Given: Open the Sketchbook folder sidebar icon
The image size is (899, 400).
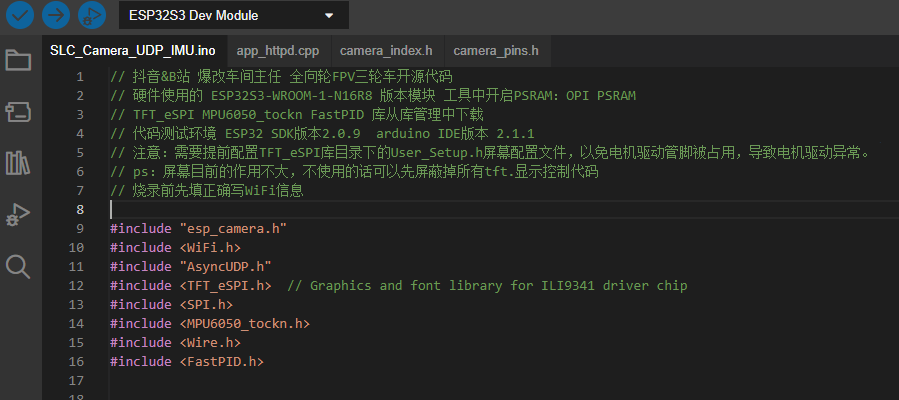Looking at the screenshot, I should [18, 60].
